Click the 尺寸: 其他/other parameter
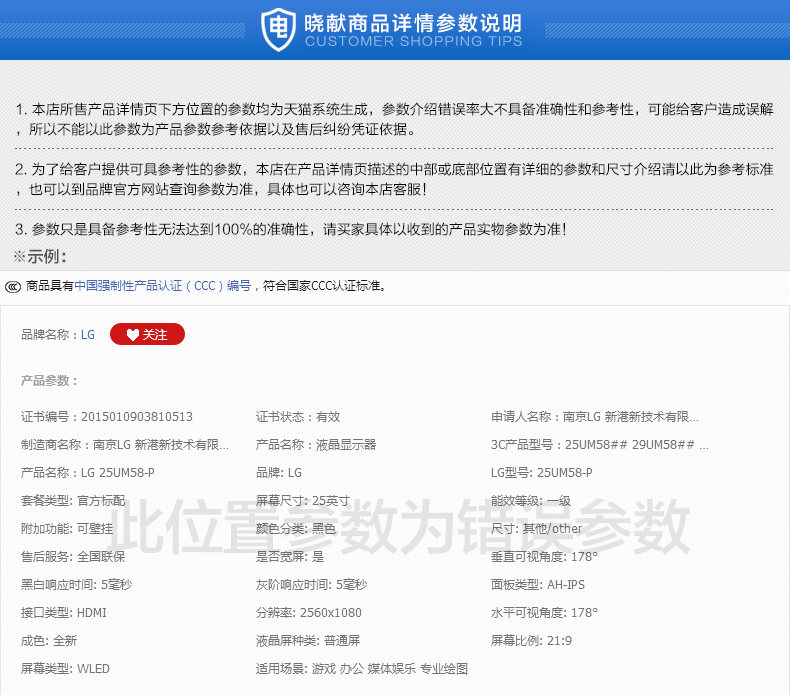Screen dimensions: 790x695 537,529
